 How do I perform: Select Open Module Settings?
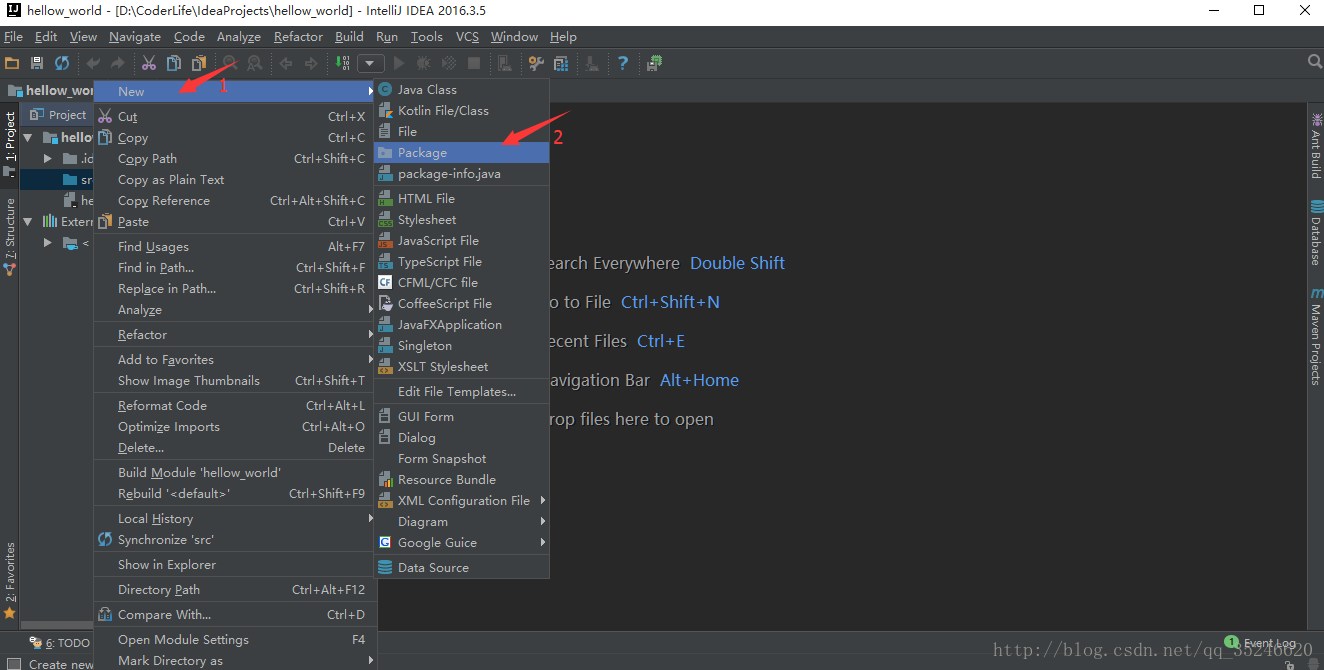[x=236, y=640]
